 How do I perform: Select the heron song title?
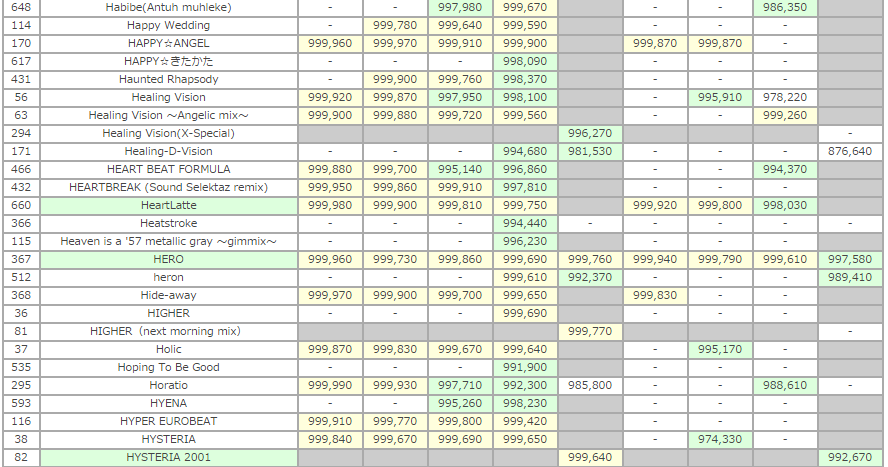(x=169, y=277)
